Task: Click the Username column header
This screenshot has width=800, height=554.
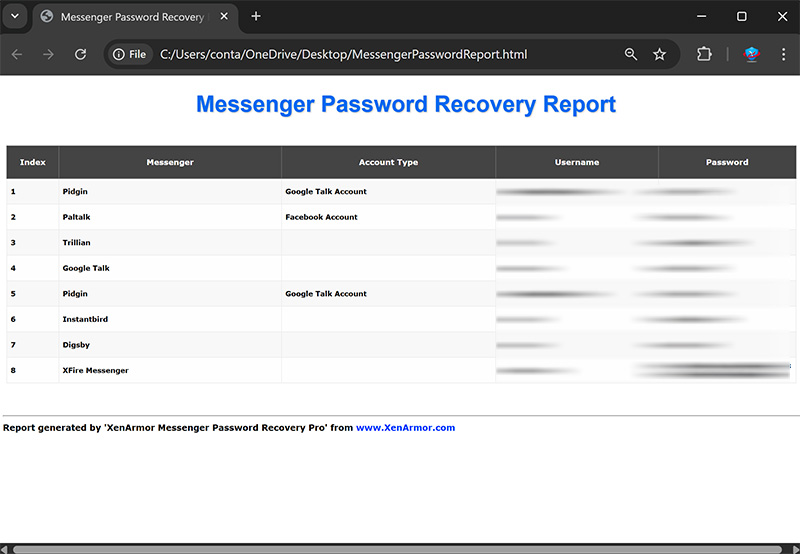Action: click(577, 162)
